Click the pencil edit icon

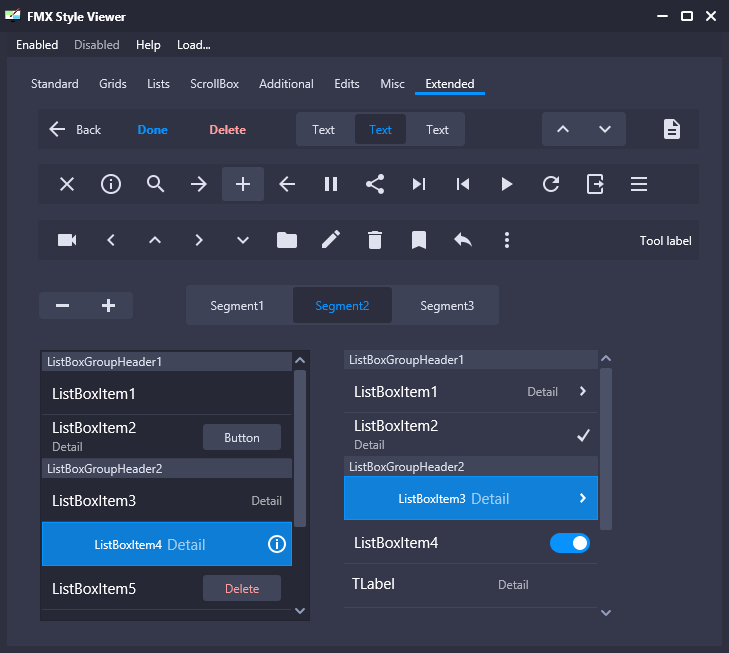(x=331, y=240)
